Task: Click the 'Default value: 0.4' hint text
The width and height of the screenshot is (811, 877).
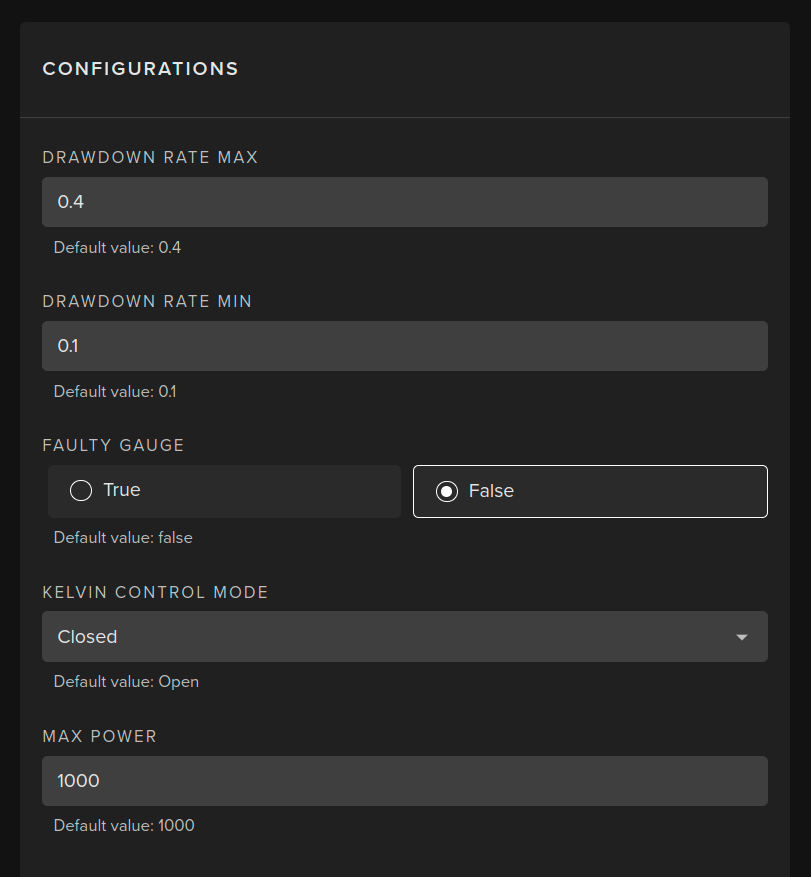Action: pos(117,247)
